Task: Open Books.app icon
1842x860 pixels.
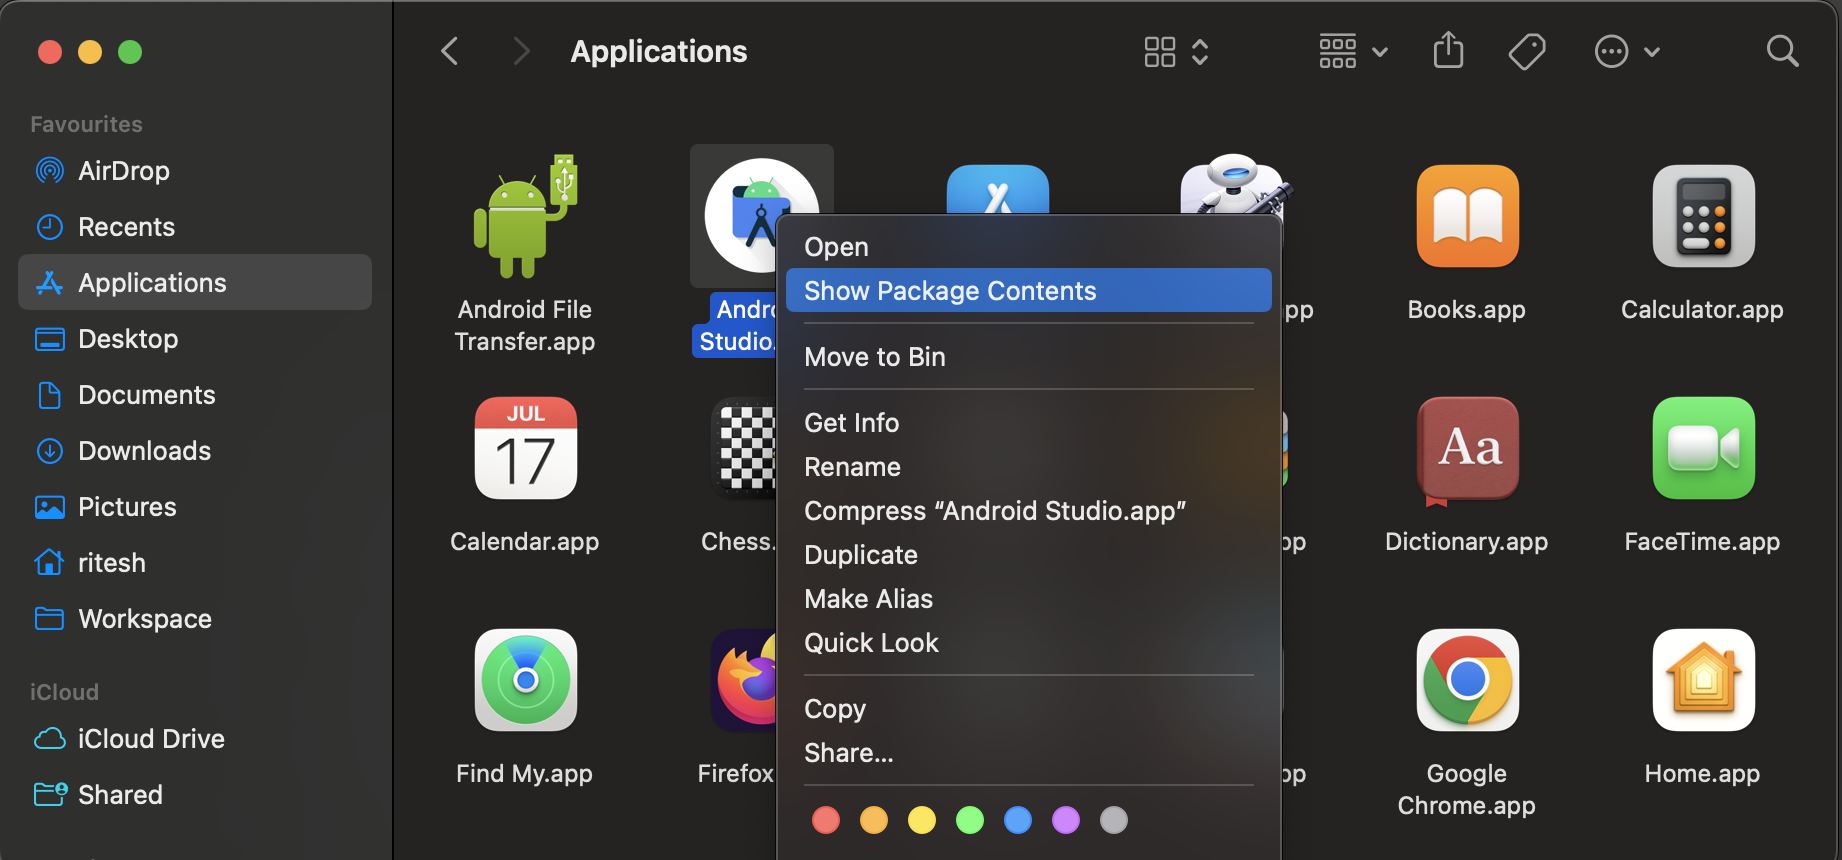Action: 1467,216
